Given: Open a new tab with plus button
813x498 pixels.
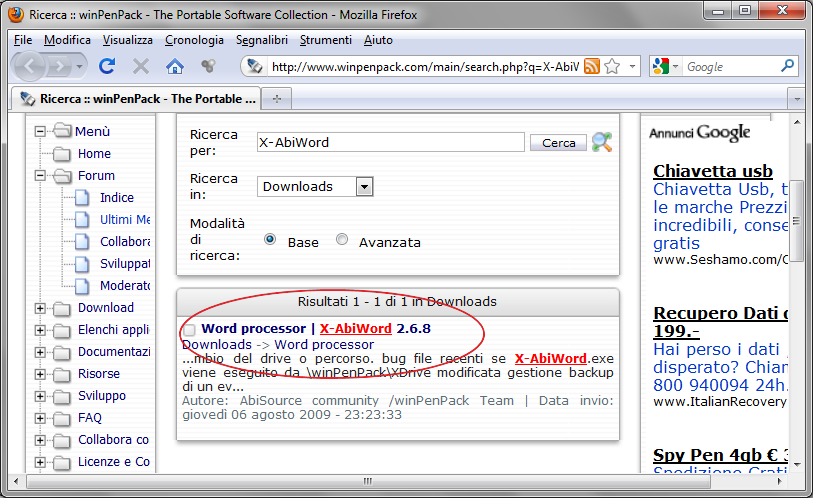Looking at the screenshot, I should [x=277, y=99].
